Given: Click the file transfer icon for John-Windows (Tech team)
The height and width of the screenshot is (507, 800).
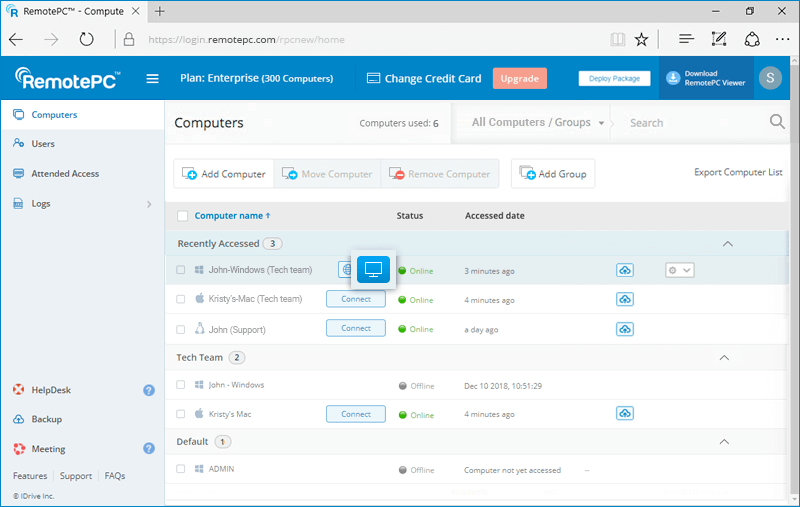Looking at the screenshot, I should 624,270.
